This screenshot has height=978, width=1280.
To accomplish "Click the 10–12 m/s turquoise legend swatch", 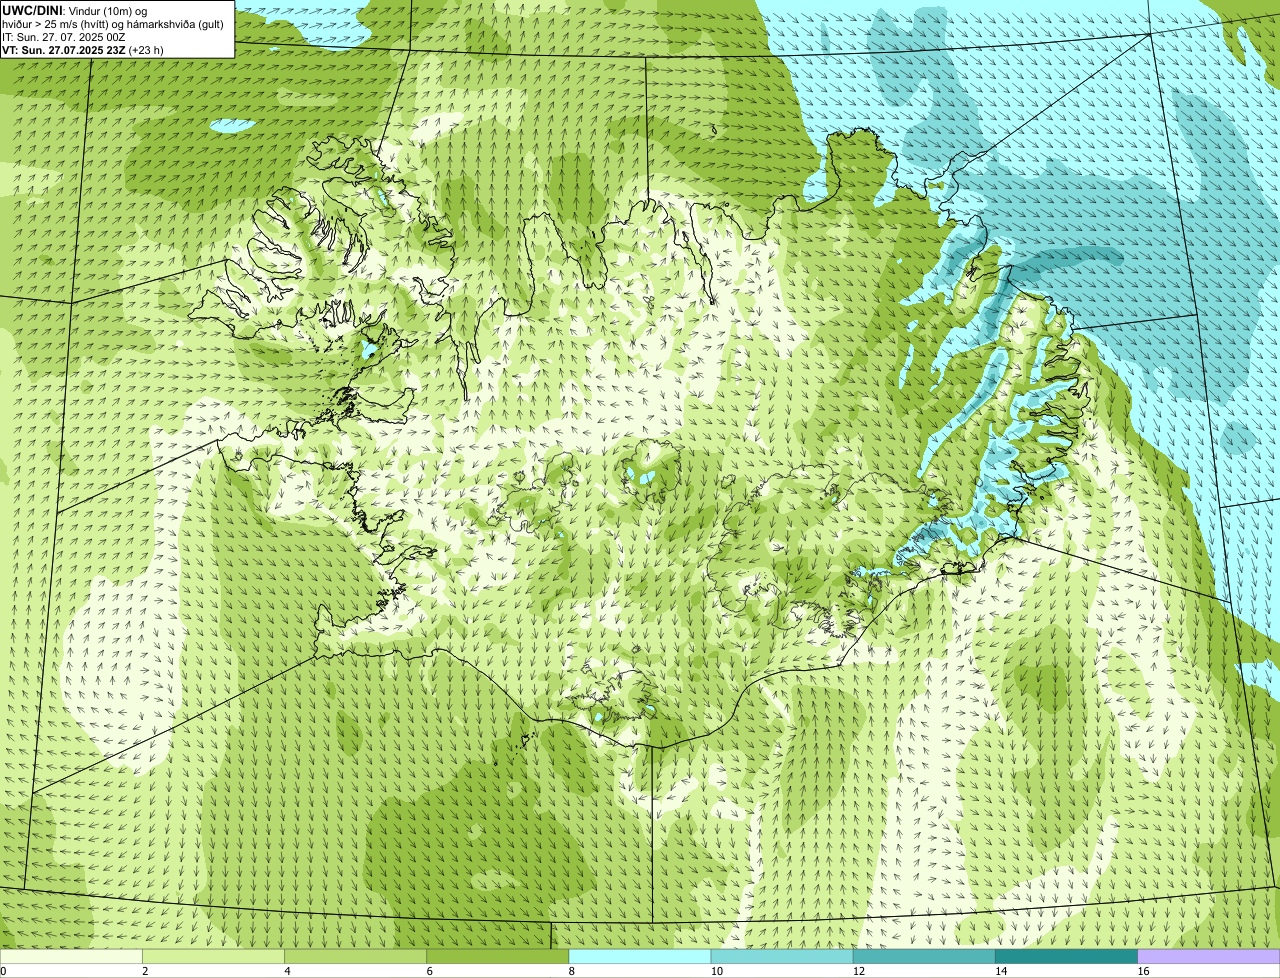I will [782, 957].
